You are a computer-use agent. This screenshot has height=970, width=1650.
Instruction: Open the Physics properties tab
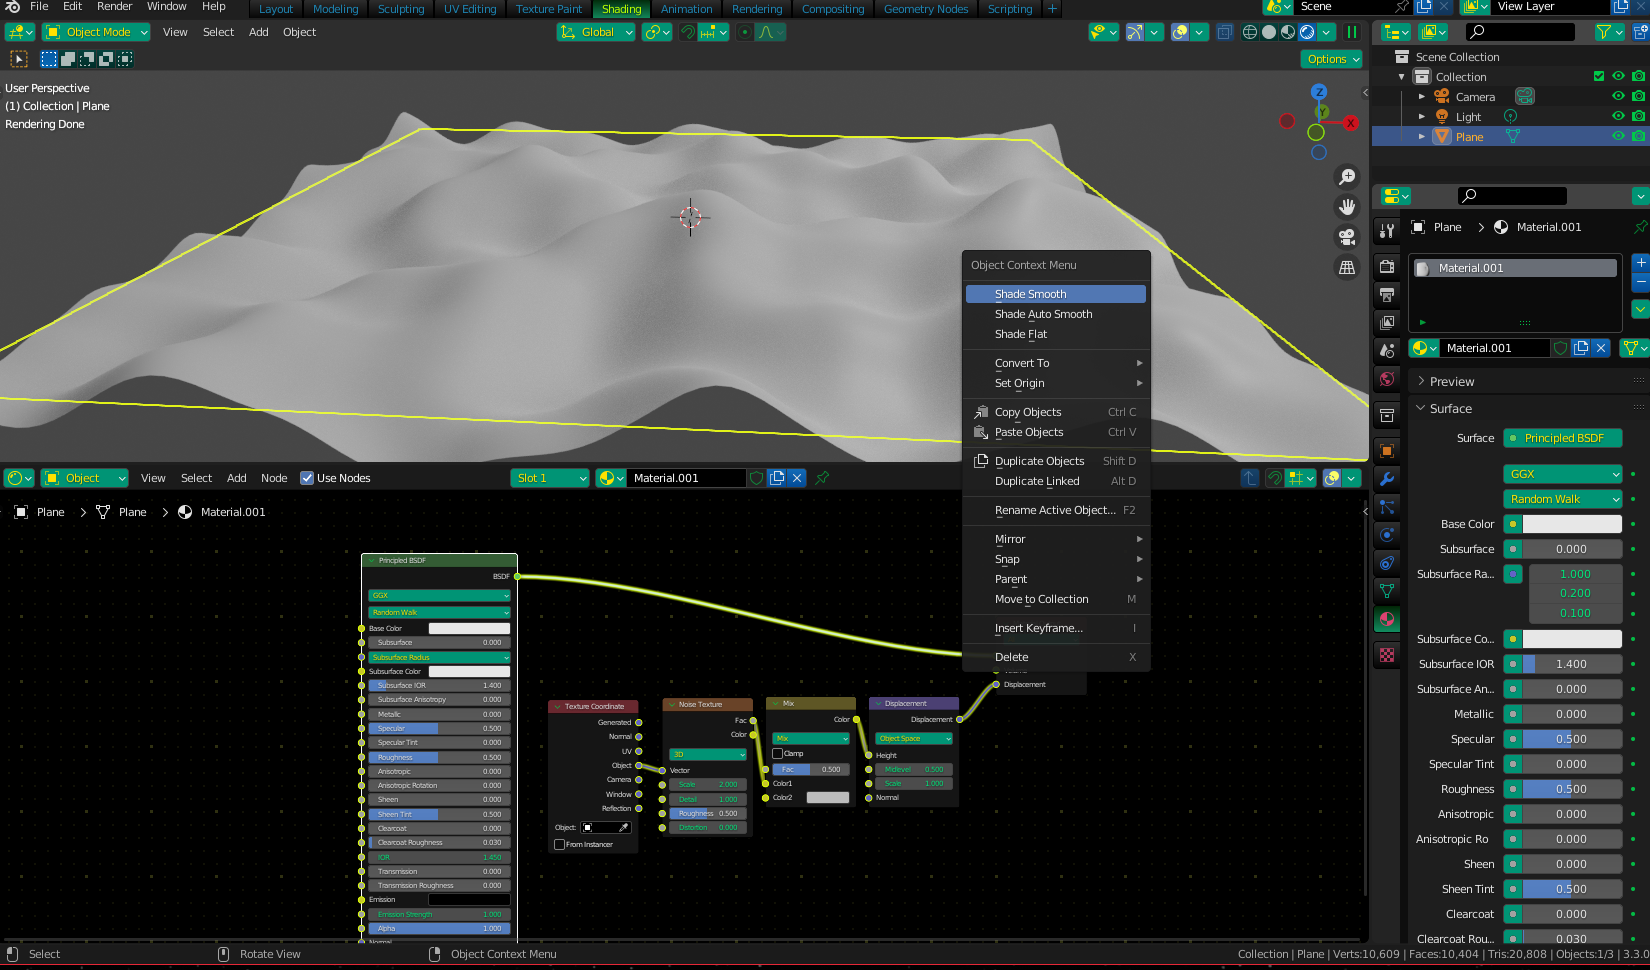pos(1387,534)
